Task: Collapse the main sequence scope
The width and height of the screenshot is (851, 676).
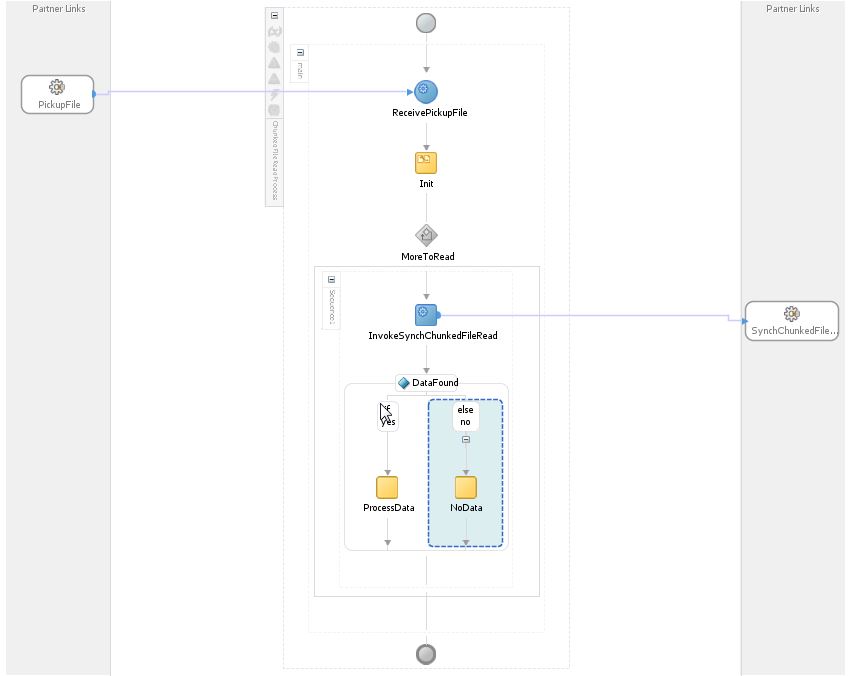Action: (x=300, y=52)
